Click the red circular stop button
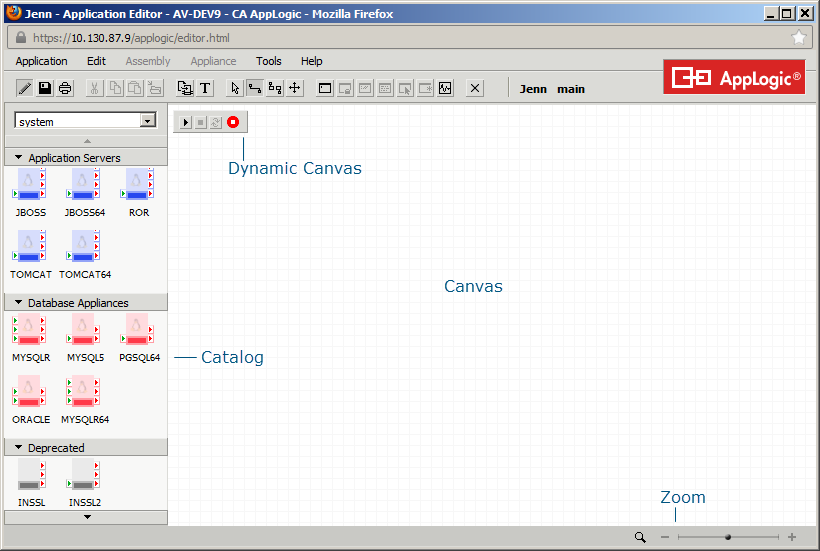Image resolution: width=820 pixels, height=551 pixels. 233,122
